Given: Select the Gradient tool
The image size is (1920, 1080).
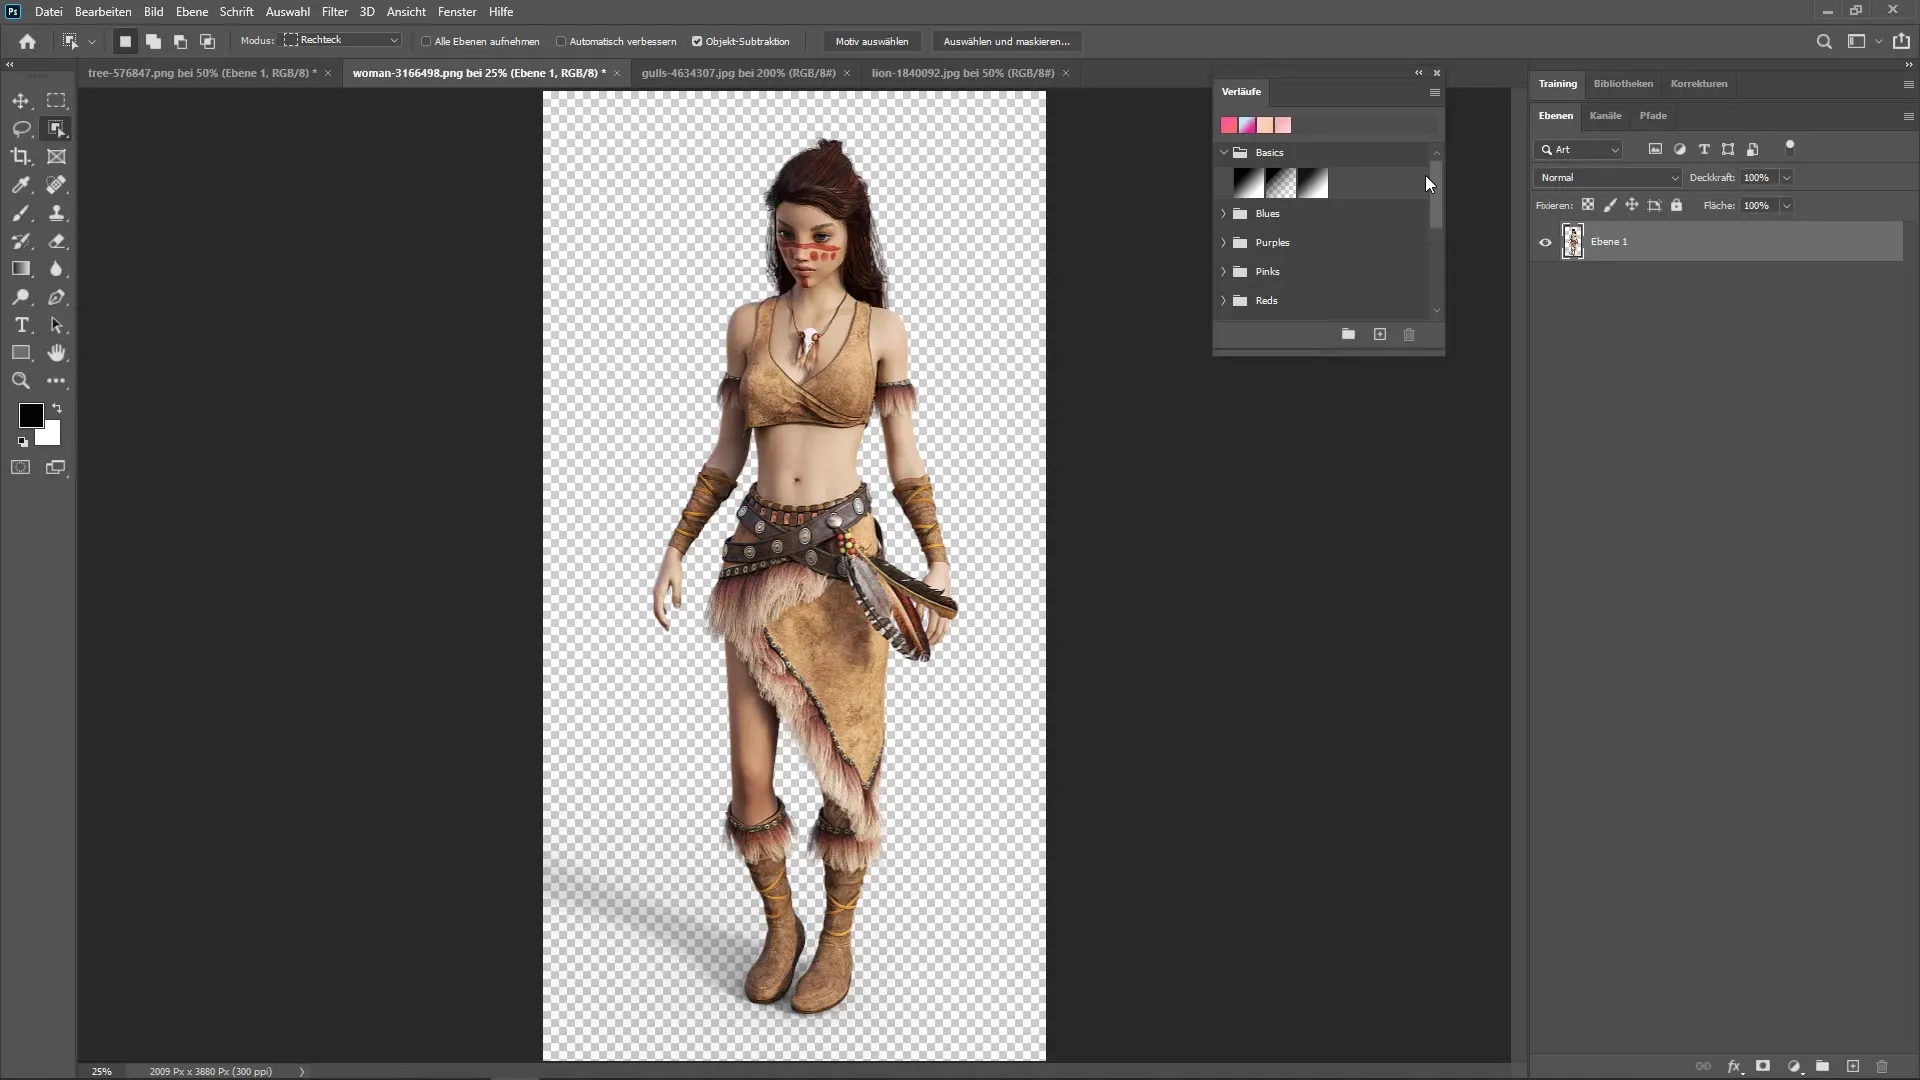Looking at the screenshot, I should (21, 269).
